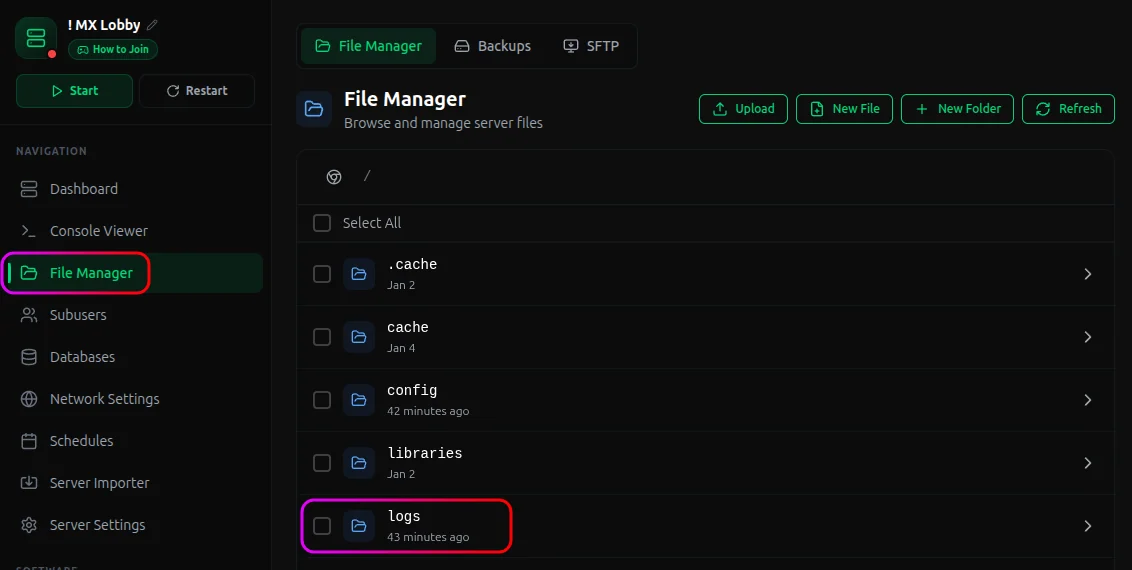
Task: Check the cache folder checkbox
Action: (322, 337)
